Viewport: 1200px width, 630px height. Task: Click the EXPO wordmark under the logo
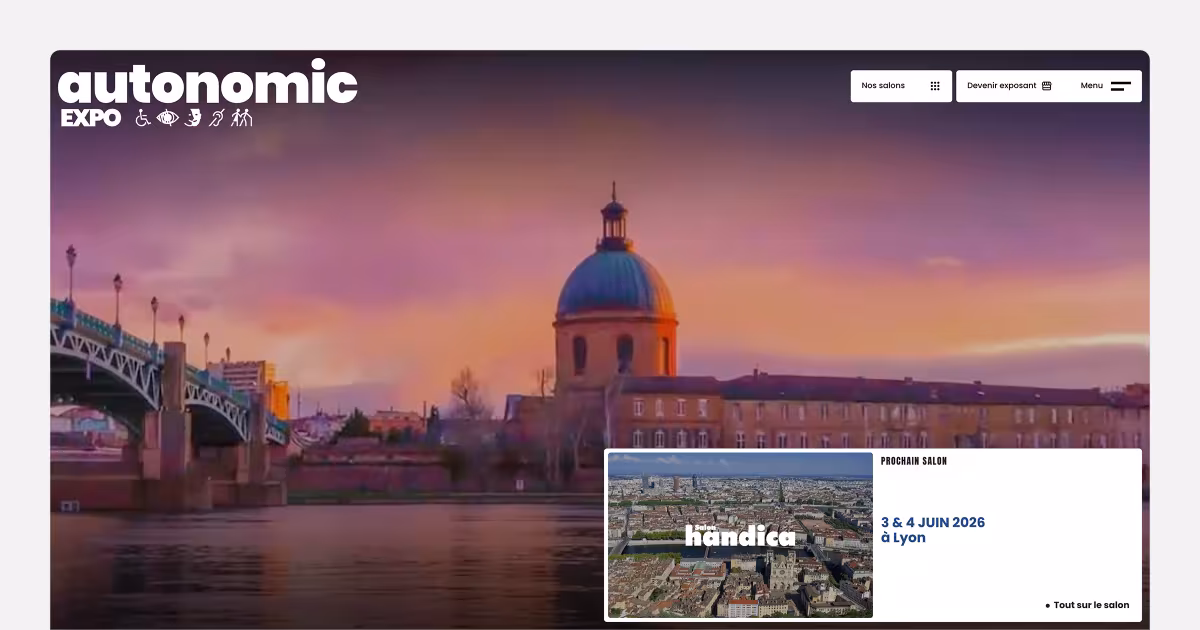91,118
